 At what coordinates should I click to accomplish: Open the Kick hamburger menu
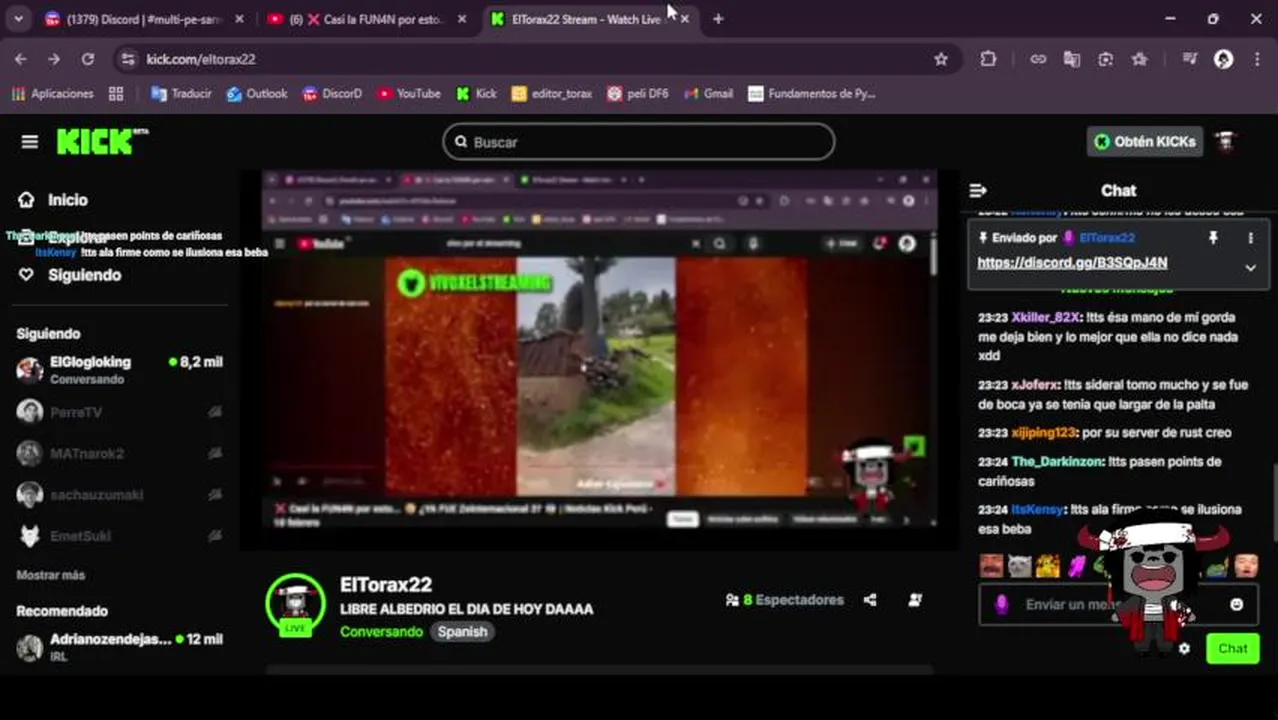pyautogui.click(x=30, y=142)
